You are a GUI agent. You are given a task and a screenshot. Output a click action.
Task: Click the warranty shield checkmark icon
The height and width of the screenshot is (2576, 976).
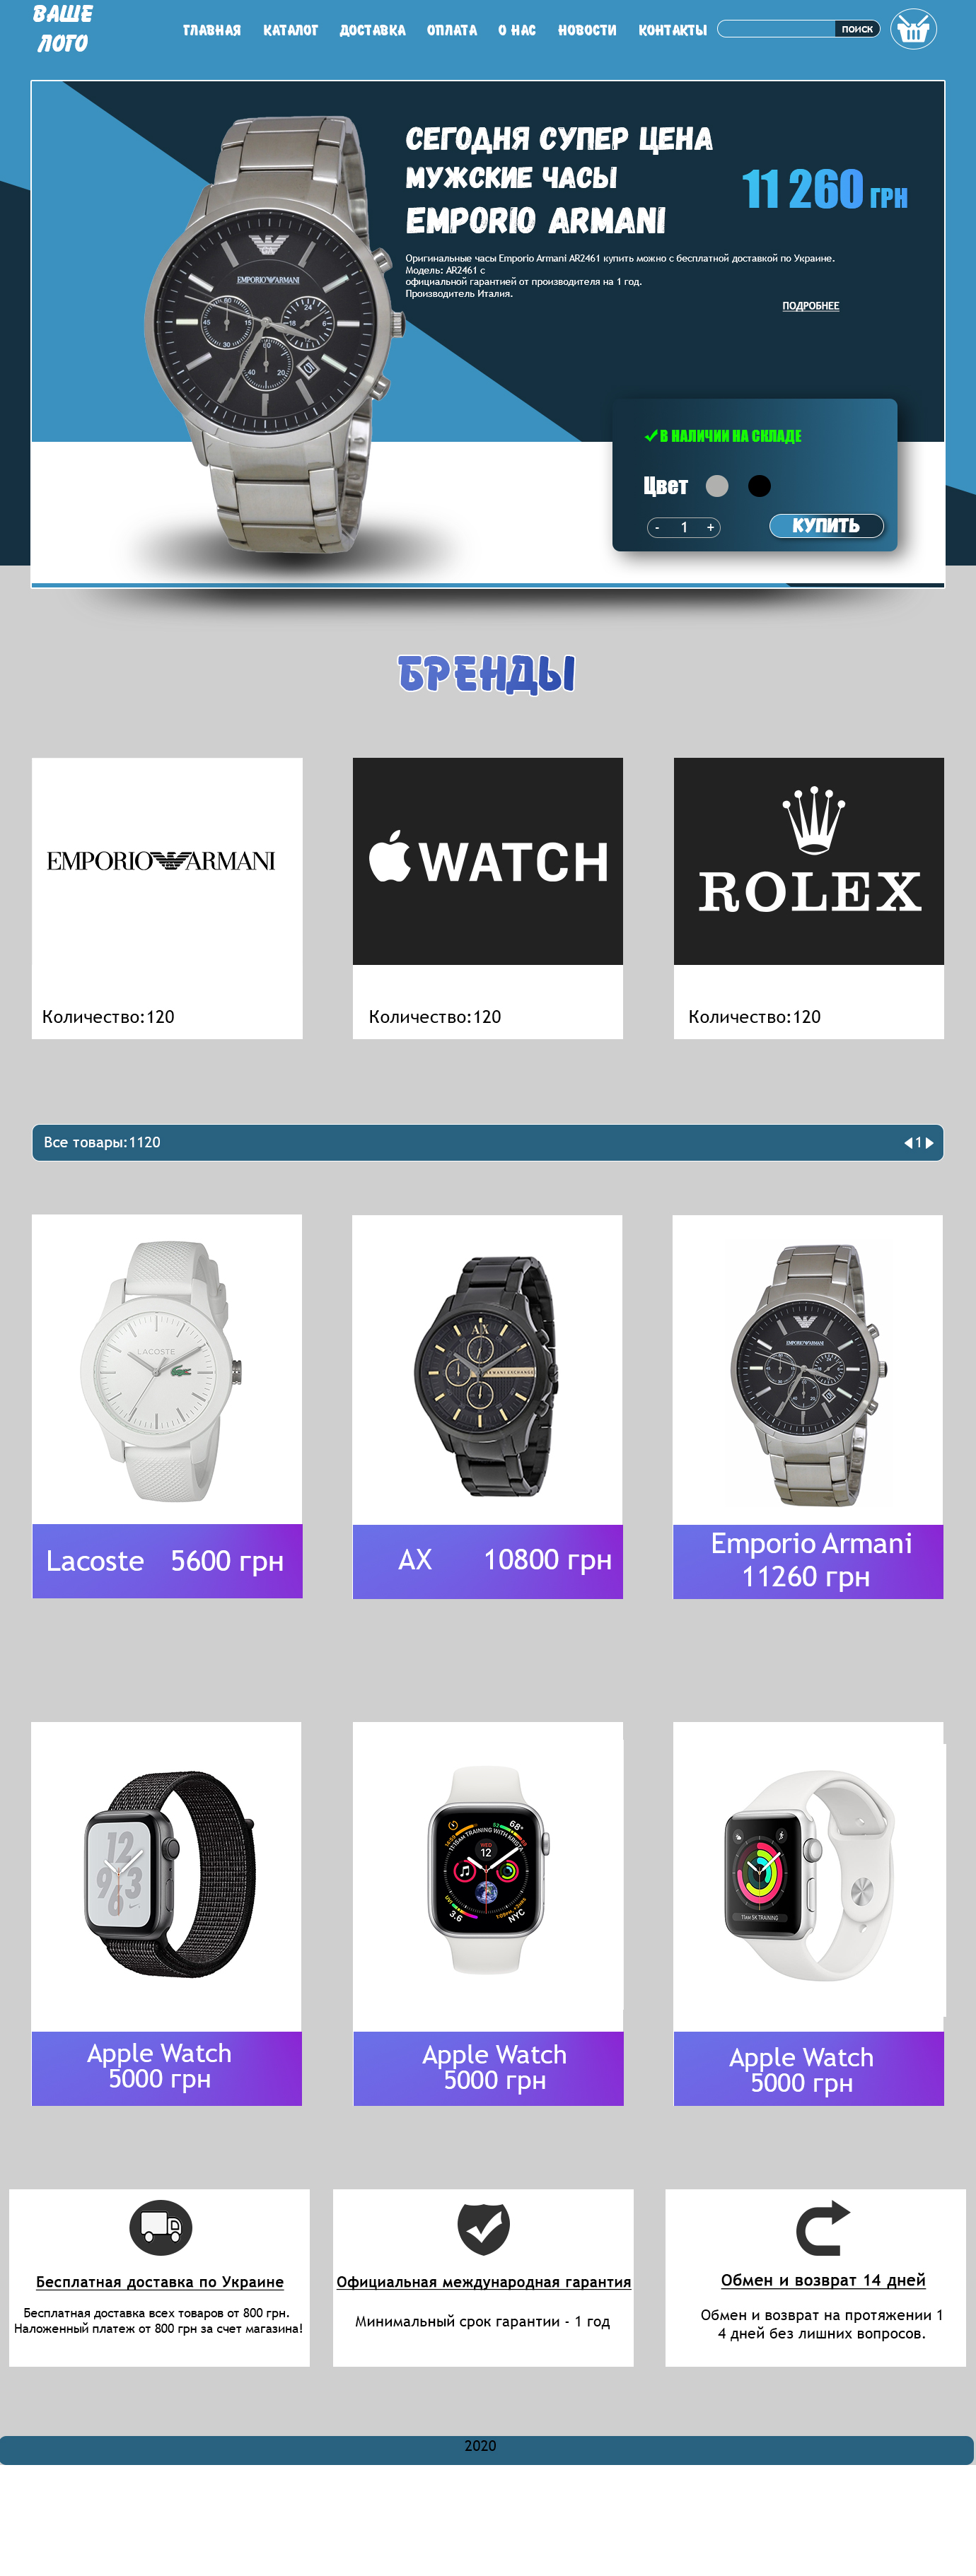483,2228
